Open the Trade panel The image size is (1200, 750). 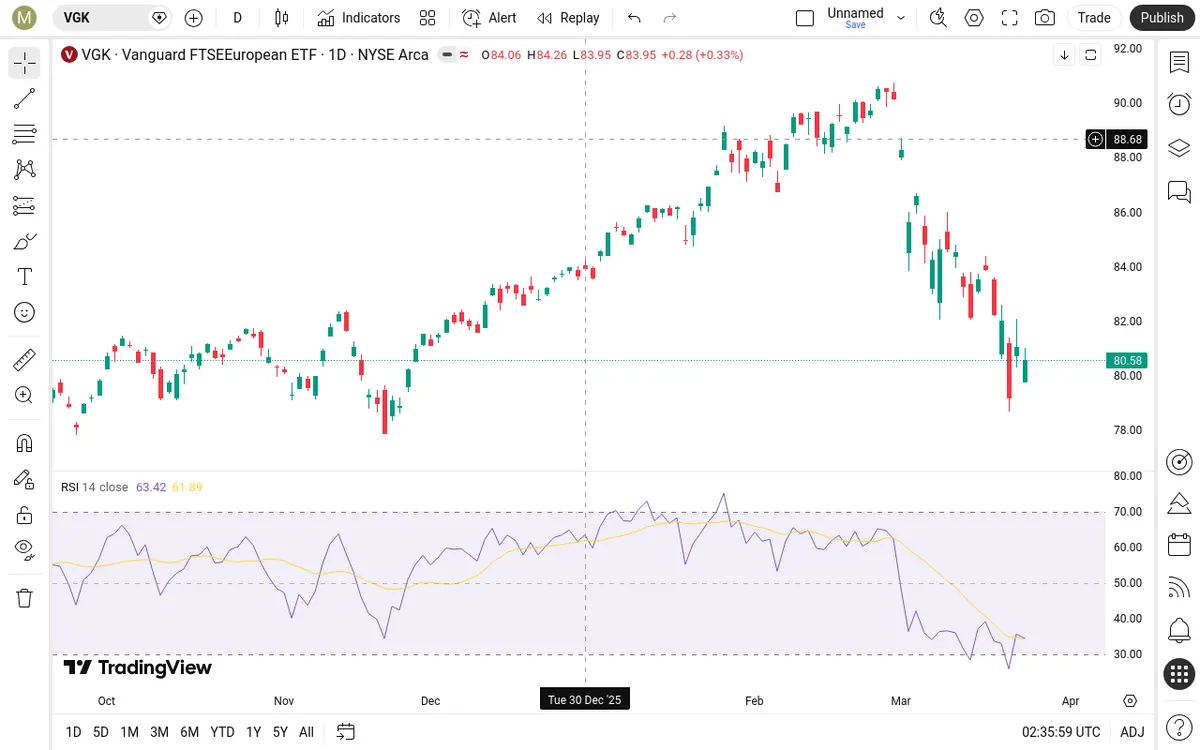pos(1094,17)
